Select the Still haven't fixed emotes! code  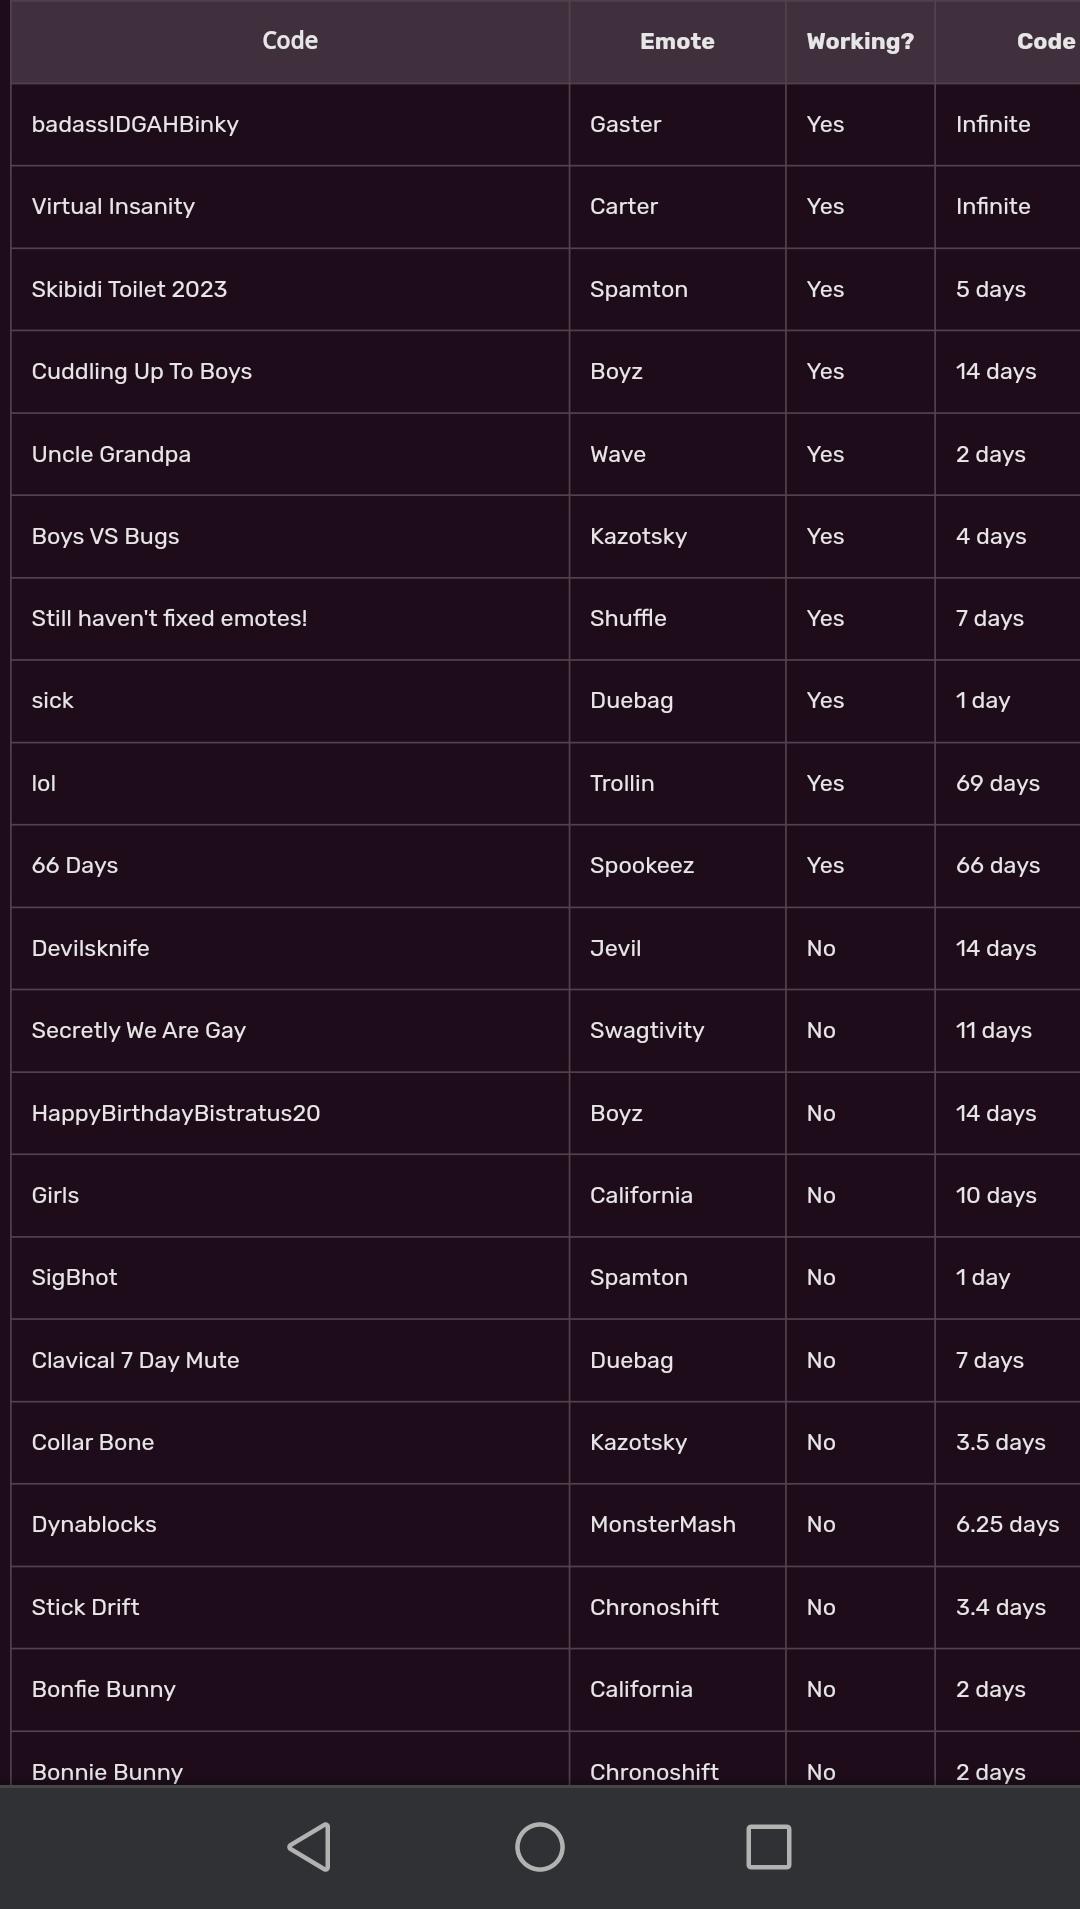169,618
